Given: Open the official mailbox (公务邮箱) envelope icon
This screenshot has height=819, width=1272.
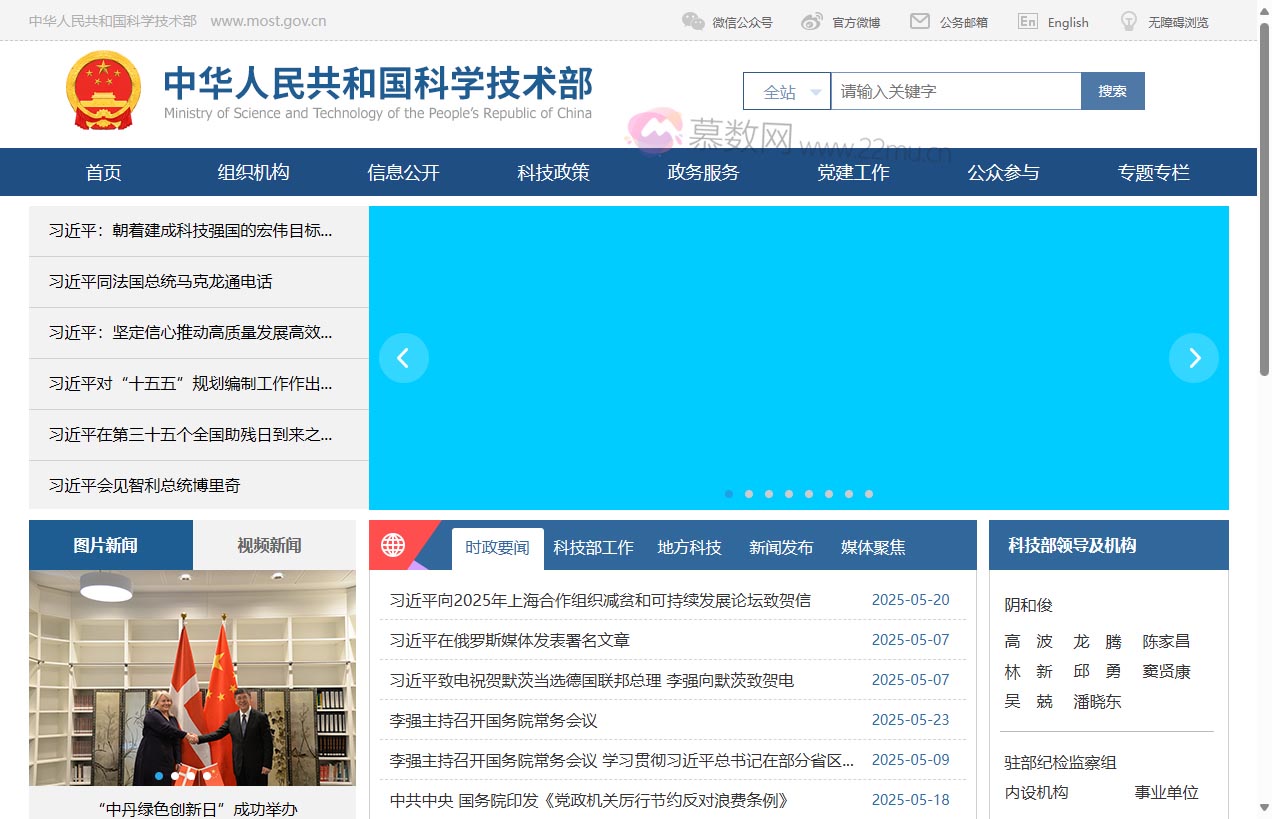Looking at the screenshot, I should pyautogui.click(x=922, y=20).
